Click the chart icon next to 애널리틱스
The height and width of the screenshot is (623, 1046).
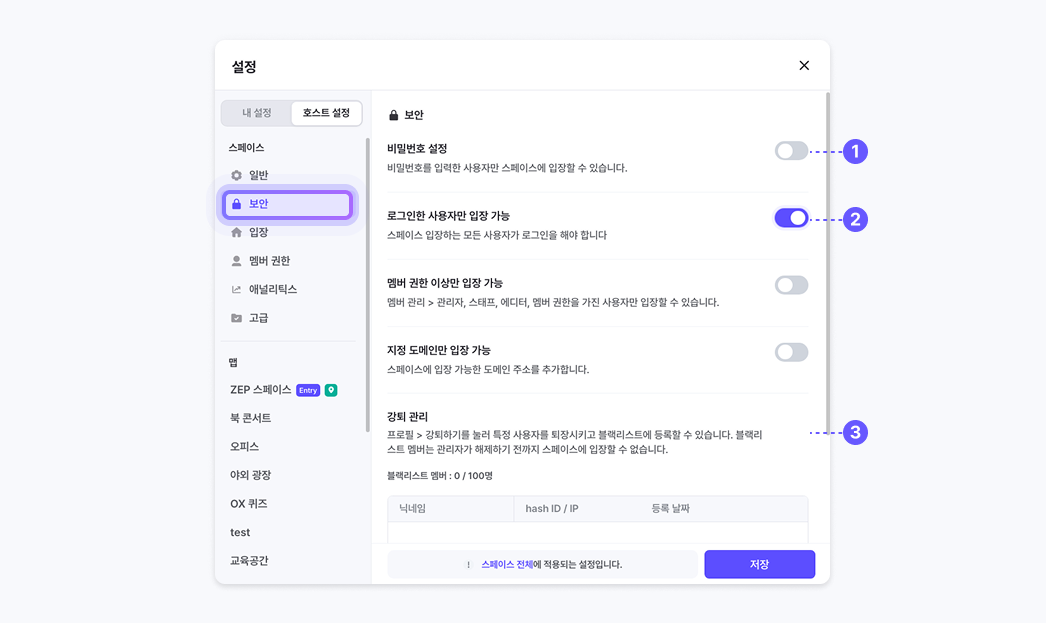[x=237, y=290]
